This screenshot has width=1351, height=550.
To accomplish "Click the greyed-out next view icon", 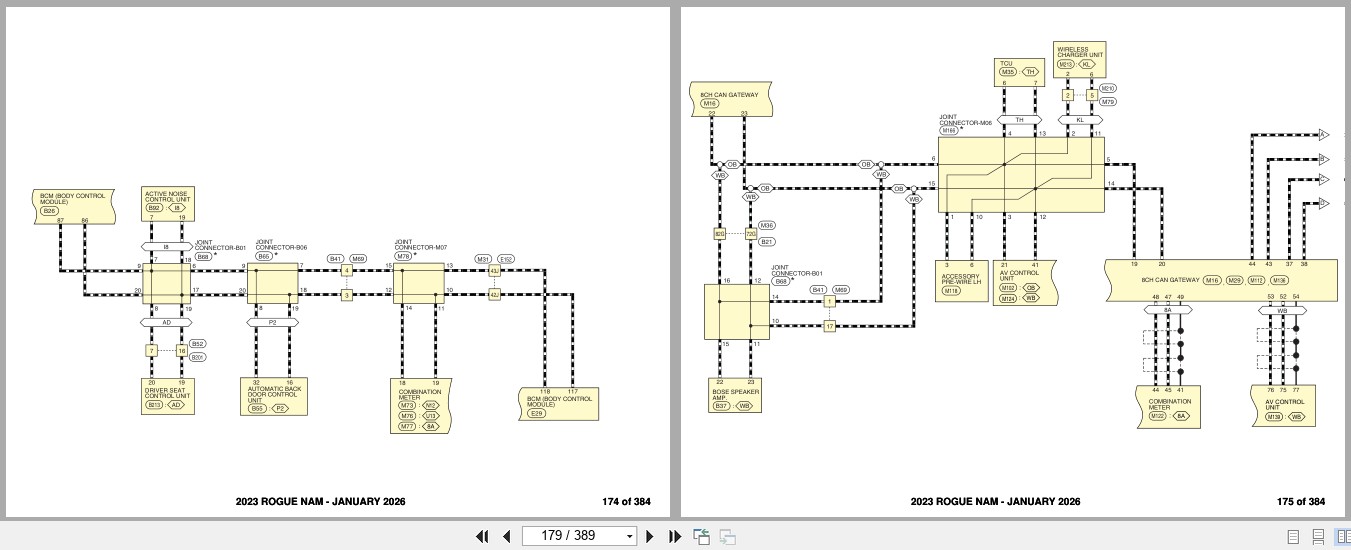I will [x=727, y=536].
